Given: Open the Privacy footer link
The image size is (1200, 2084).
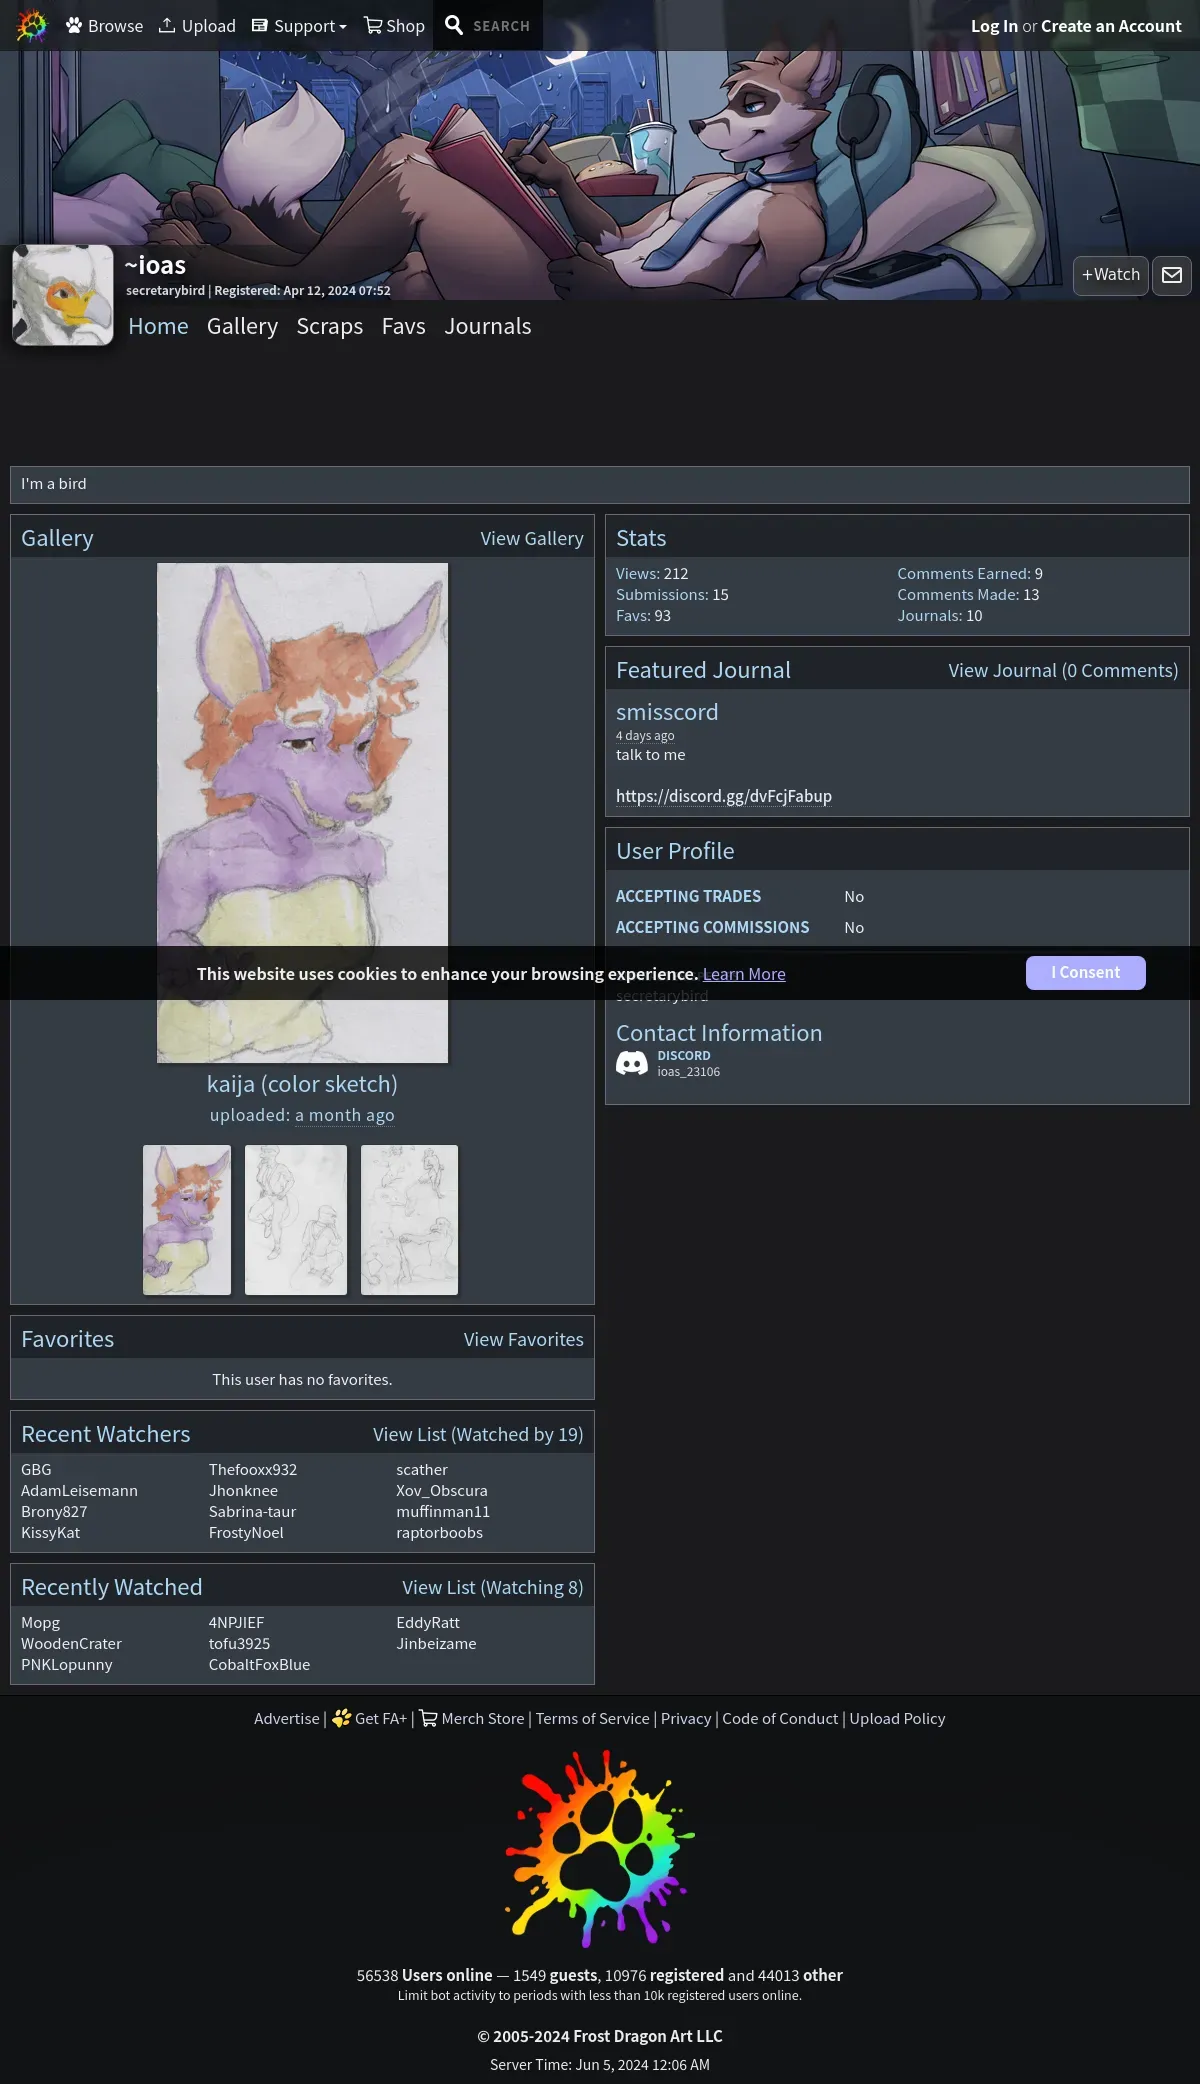Looking at the screenshot, I should [686, 1718].
